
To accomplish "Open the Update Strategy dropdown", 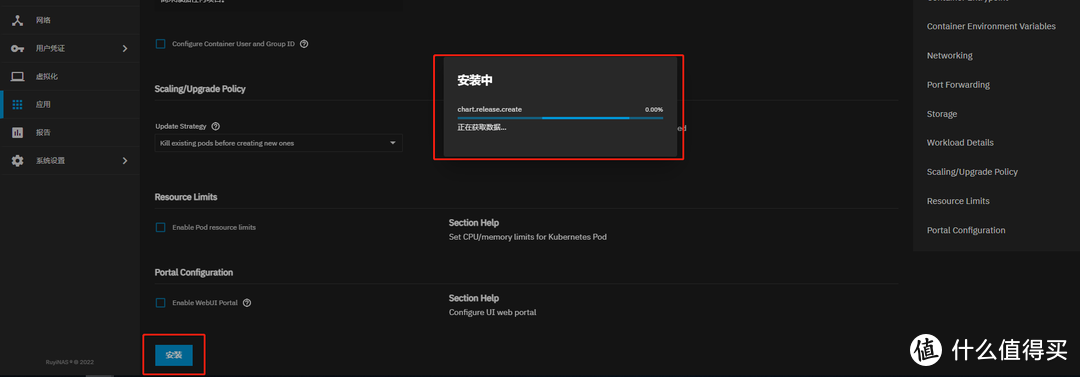I will (278, 143).
